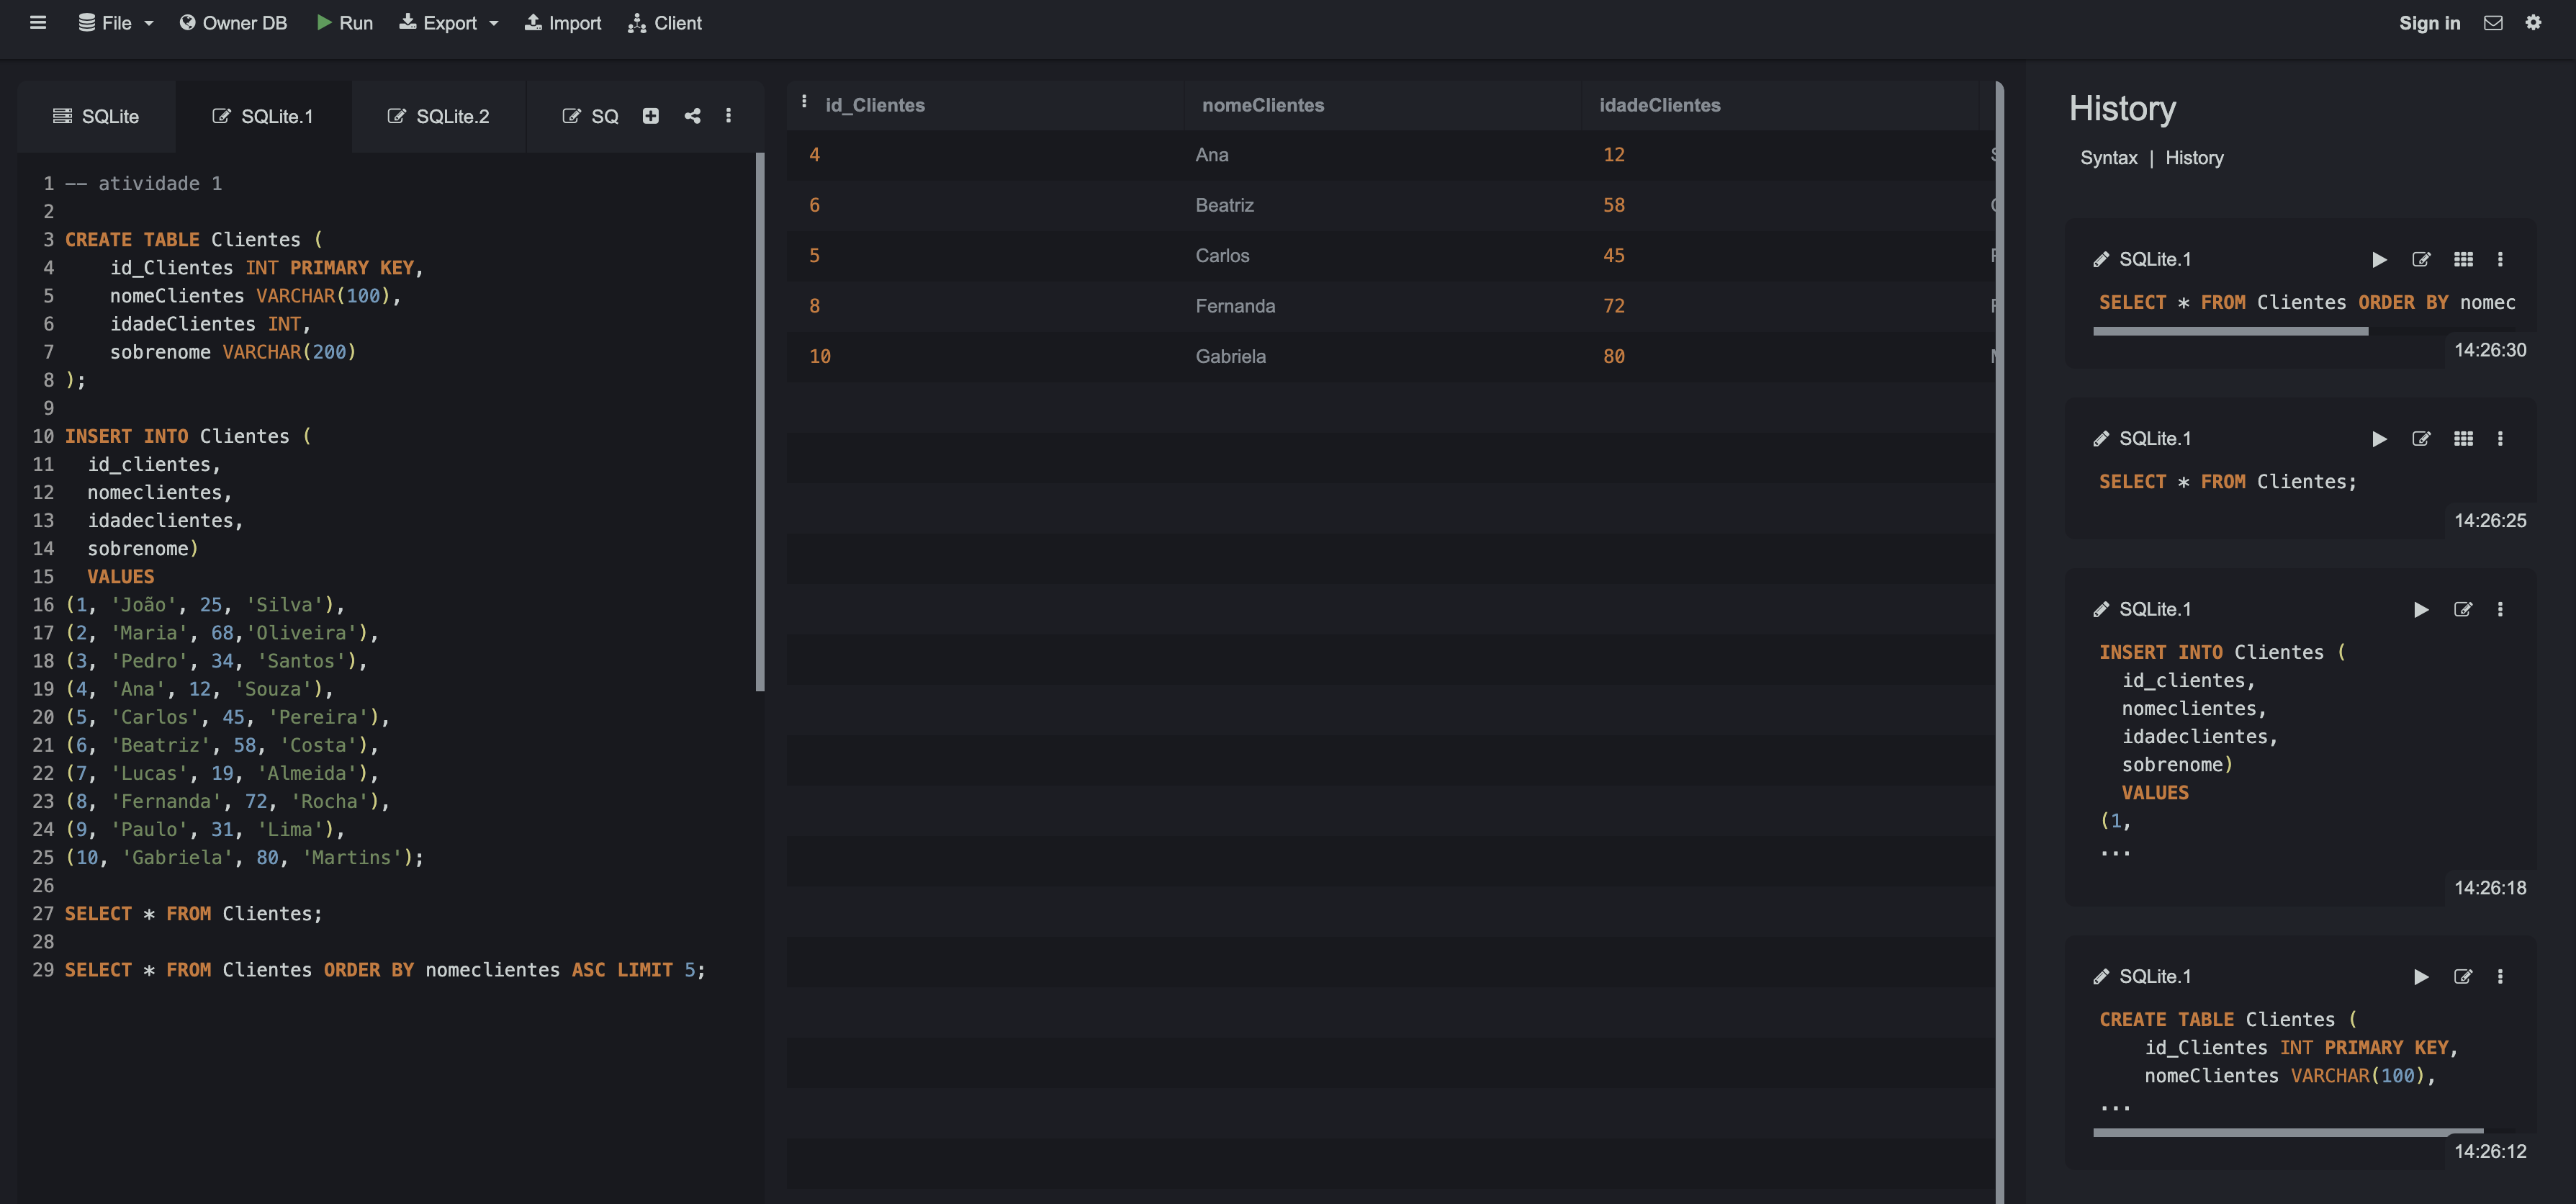This screenshot has height=1204, width=2576.
Task: Sort by id_Clientes column header
Action: [x=875, y=105]
